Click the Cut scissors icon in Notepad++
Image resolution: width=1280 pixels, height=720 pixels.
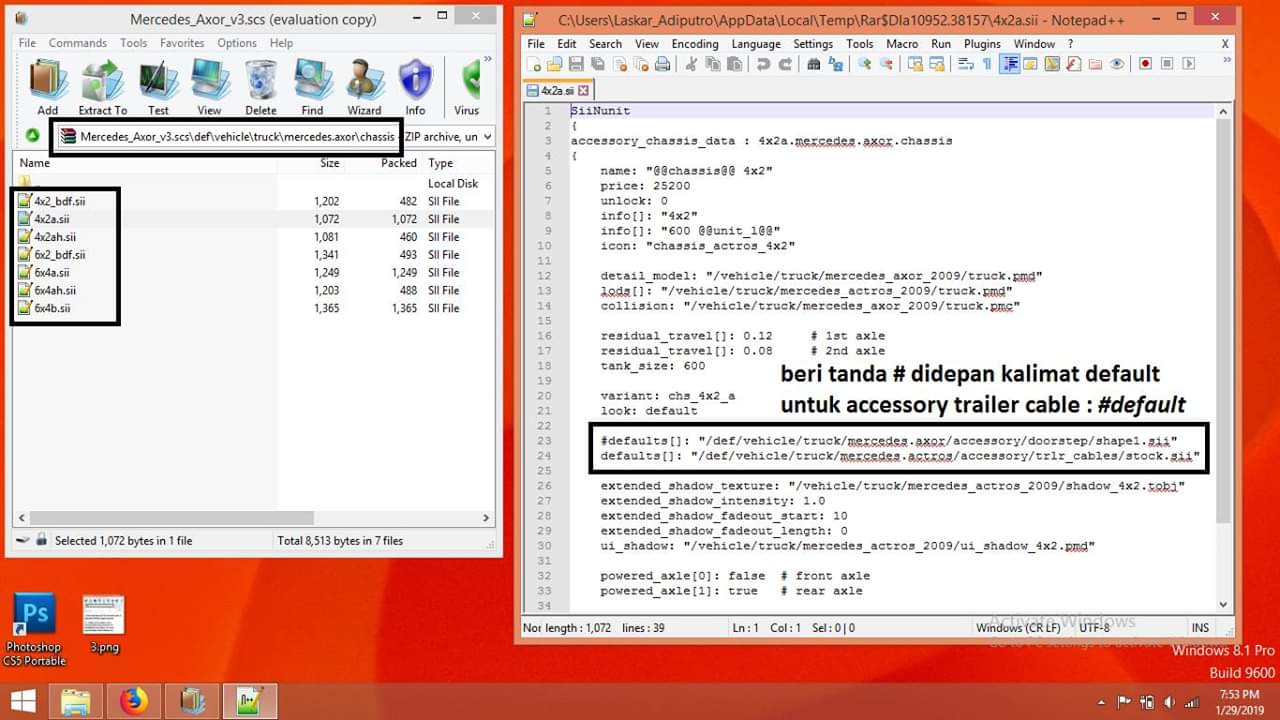click(691, 64)
